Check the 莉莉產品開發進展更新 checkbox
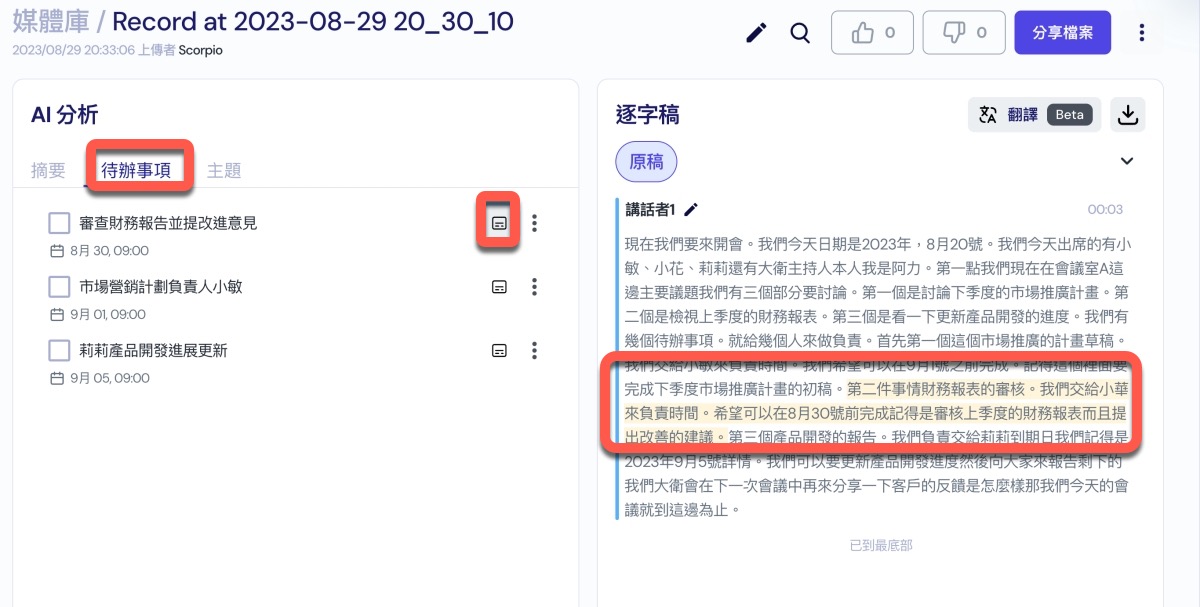The width and height of the screenshot is (1200, 607). 59,351
